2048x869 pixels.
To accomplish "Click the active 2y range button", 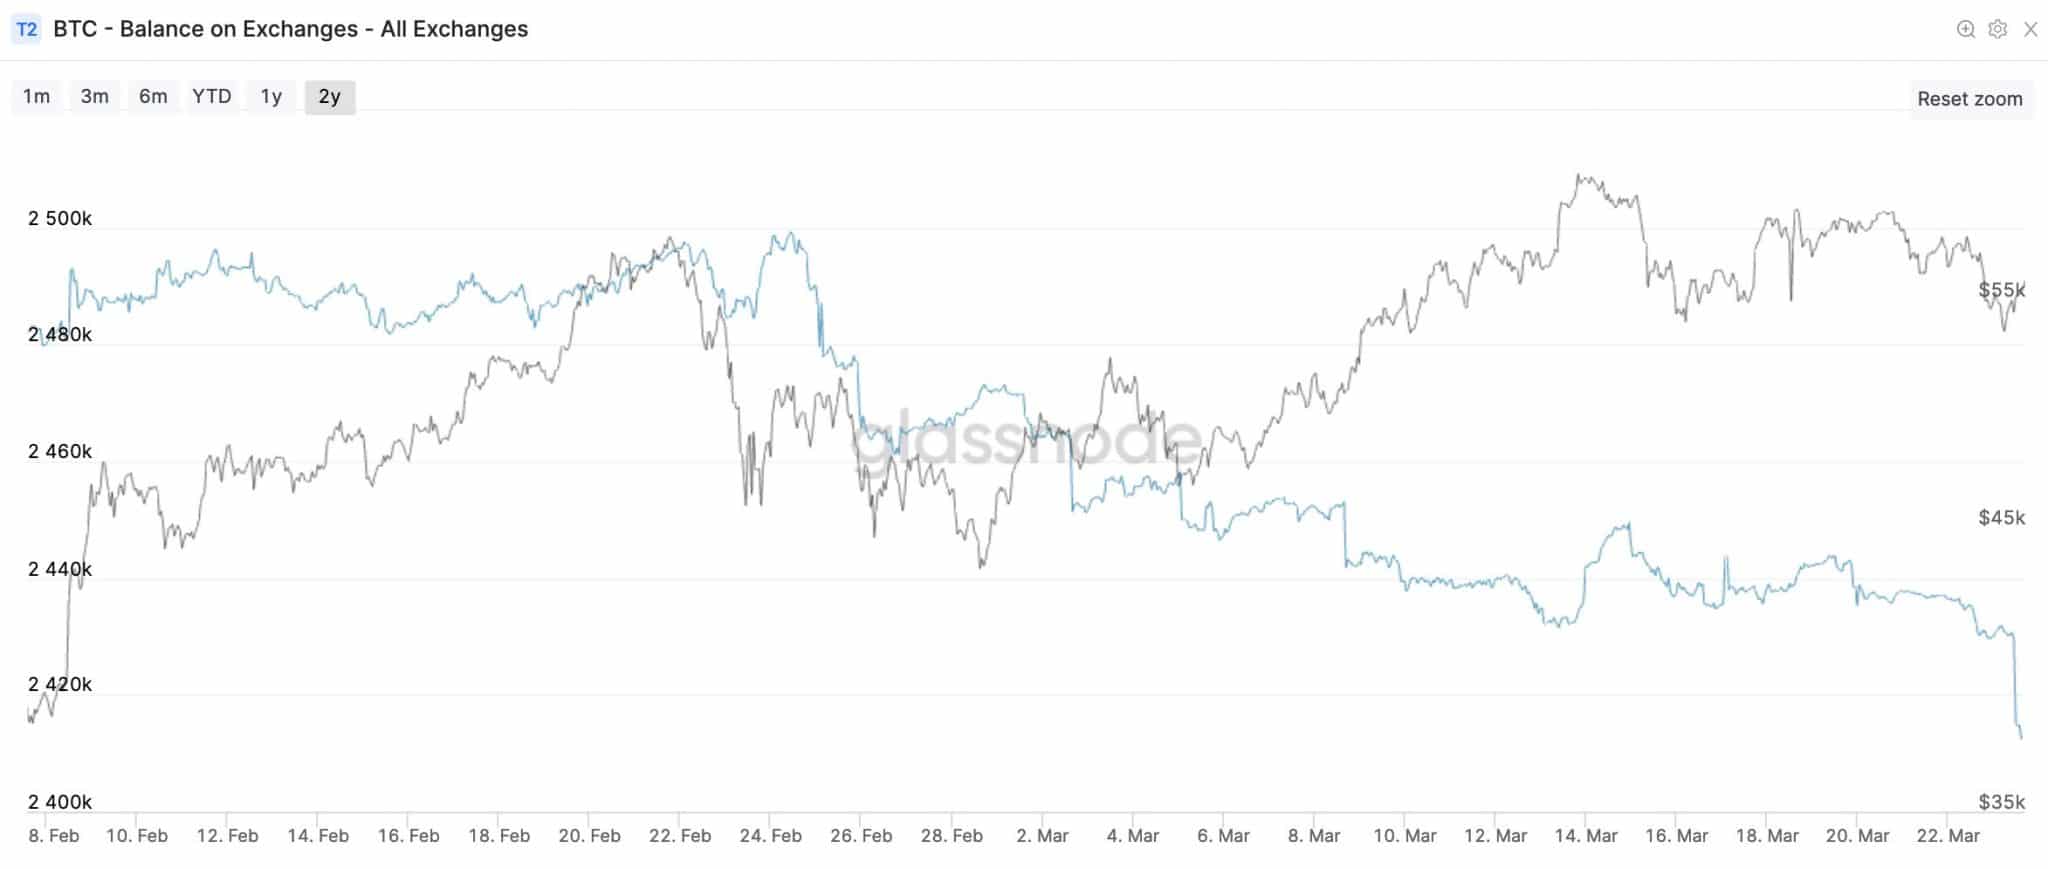I will pos(330,97).
